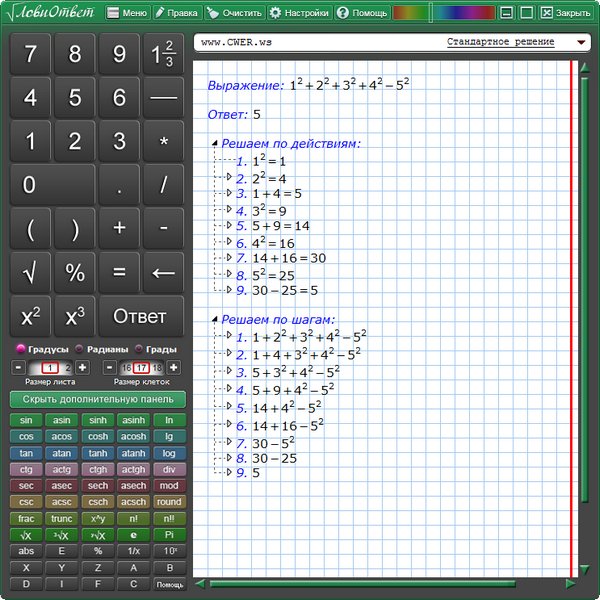Click the backspace arrow key
Viewport: 600px width, 600px height.
[163, 272]
